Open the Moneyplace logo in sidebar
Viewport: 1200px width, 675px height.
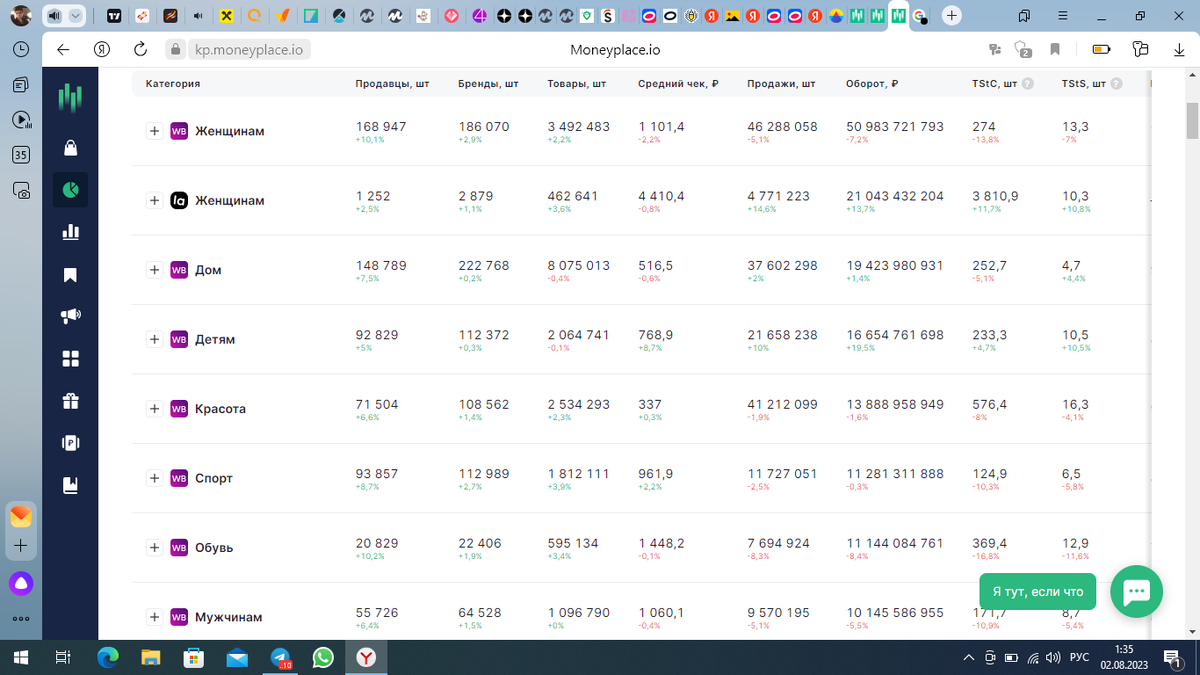(70, 97)
